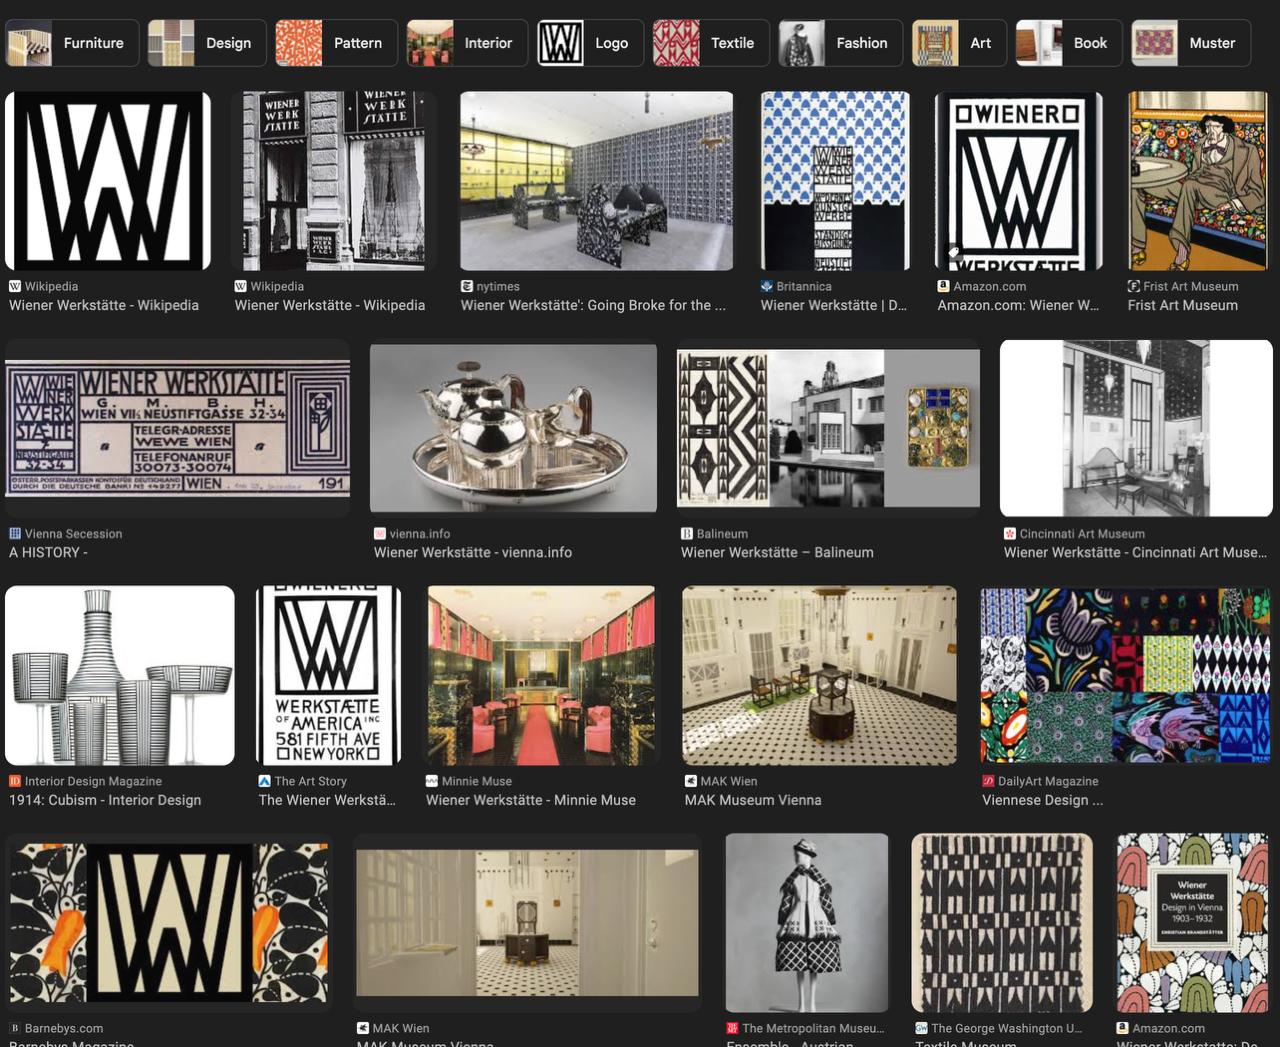
Task: Click the nytimes source icon below the showroom image
Action: [x=466, y=286]
